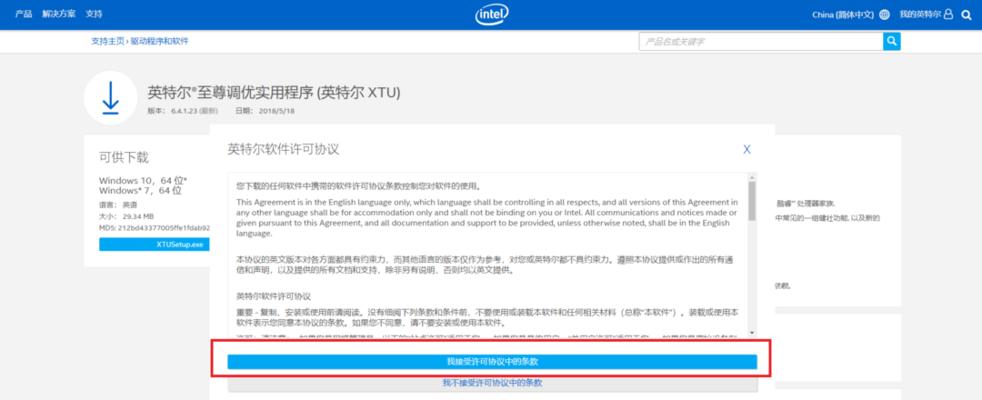Open the globe language selector icon
This screenshot has width=982, height=400.
[x=884, y=14]
